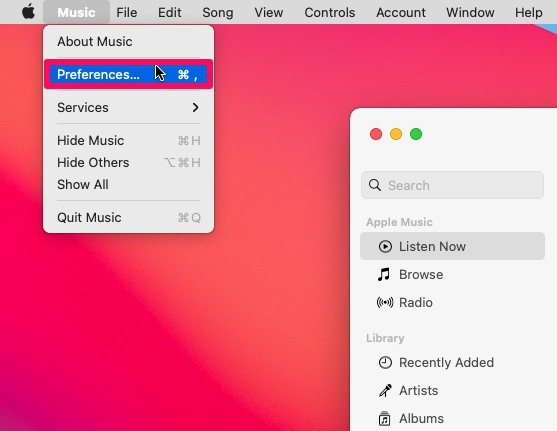Choose Hide Others menu entry
The width and height of the screenshot is (557, 431).
[128, 163]
